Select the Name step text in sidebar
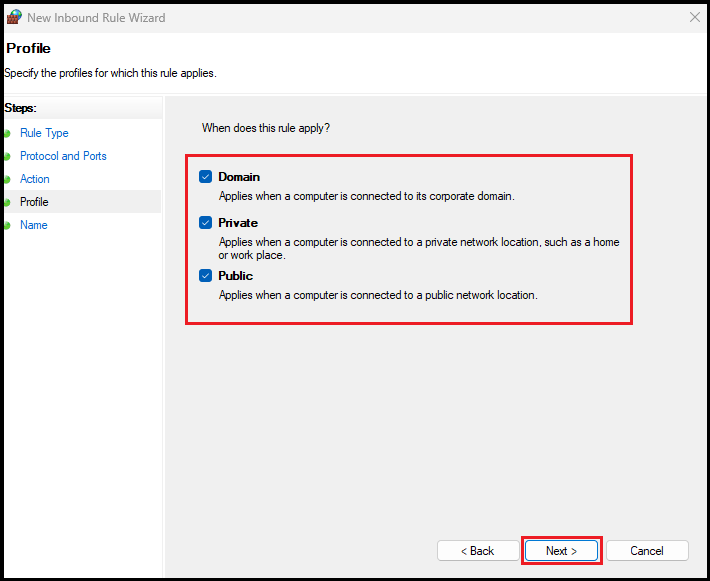The height and width of the screenshot is (581, 710). (34, 225)
